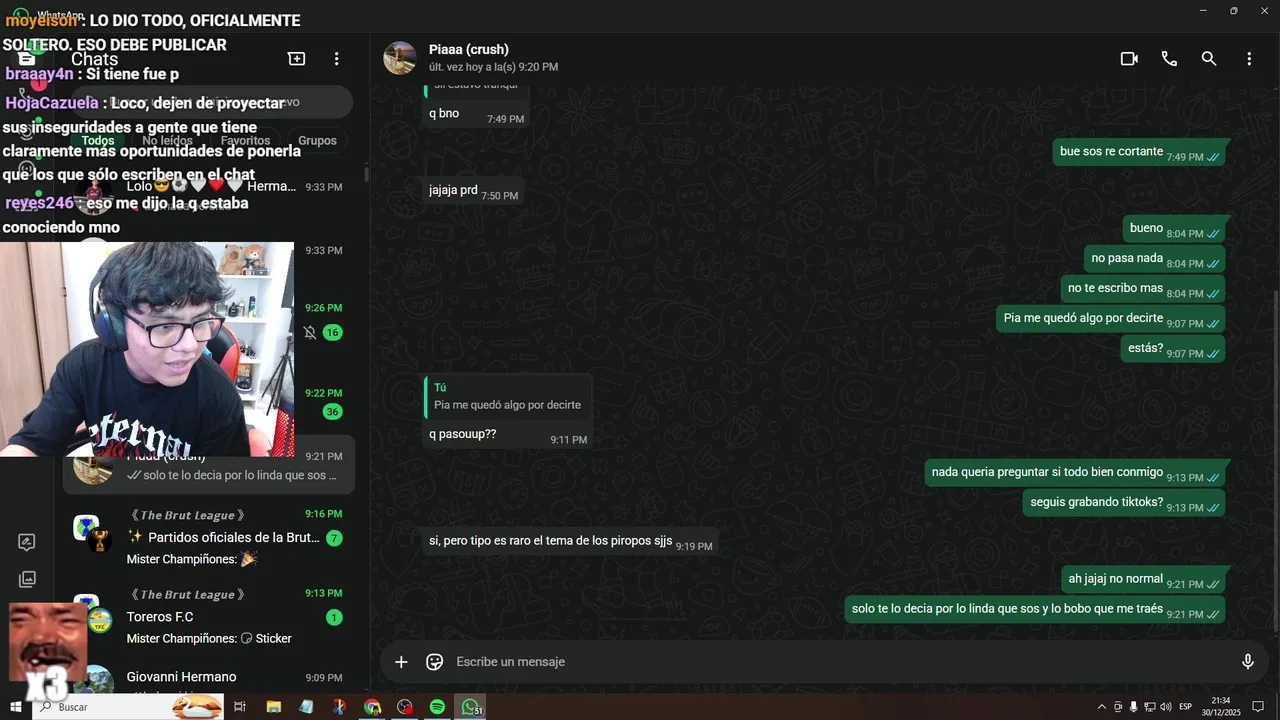Open the snipping scissors app on taskbar
Screen dimensions: 1280x720
click(339, 707)
